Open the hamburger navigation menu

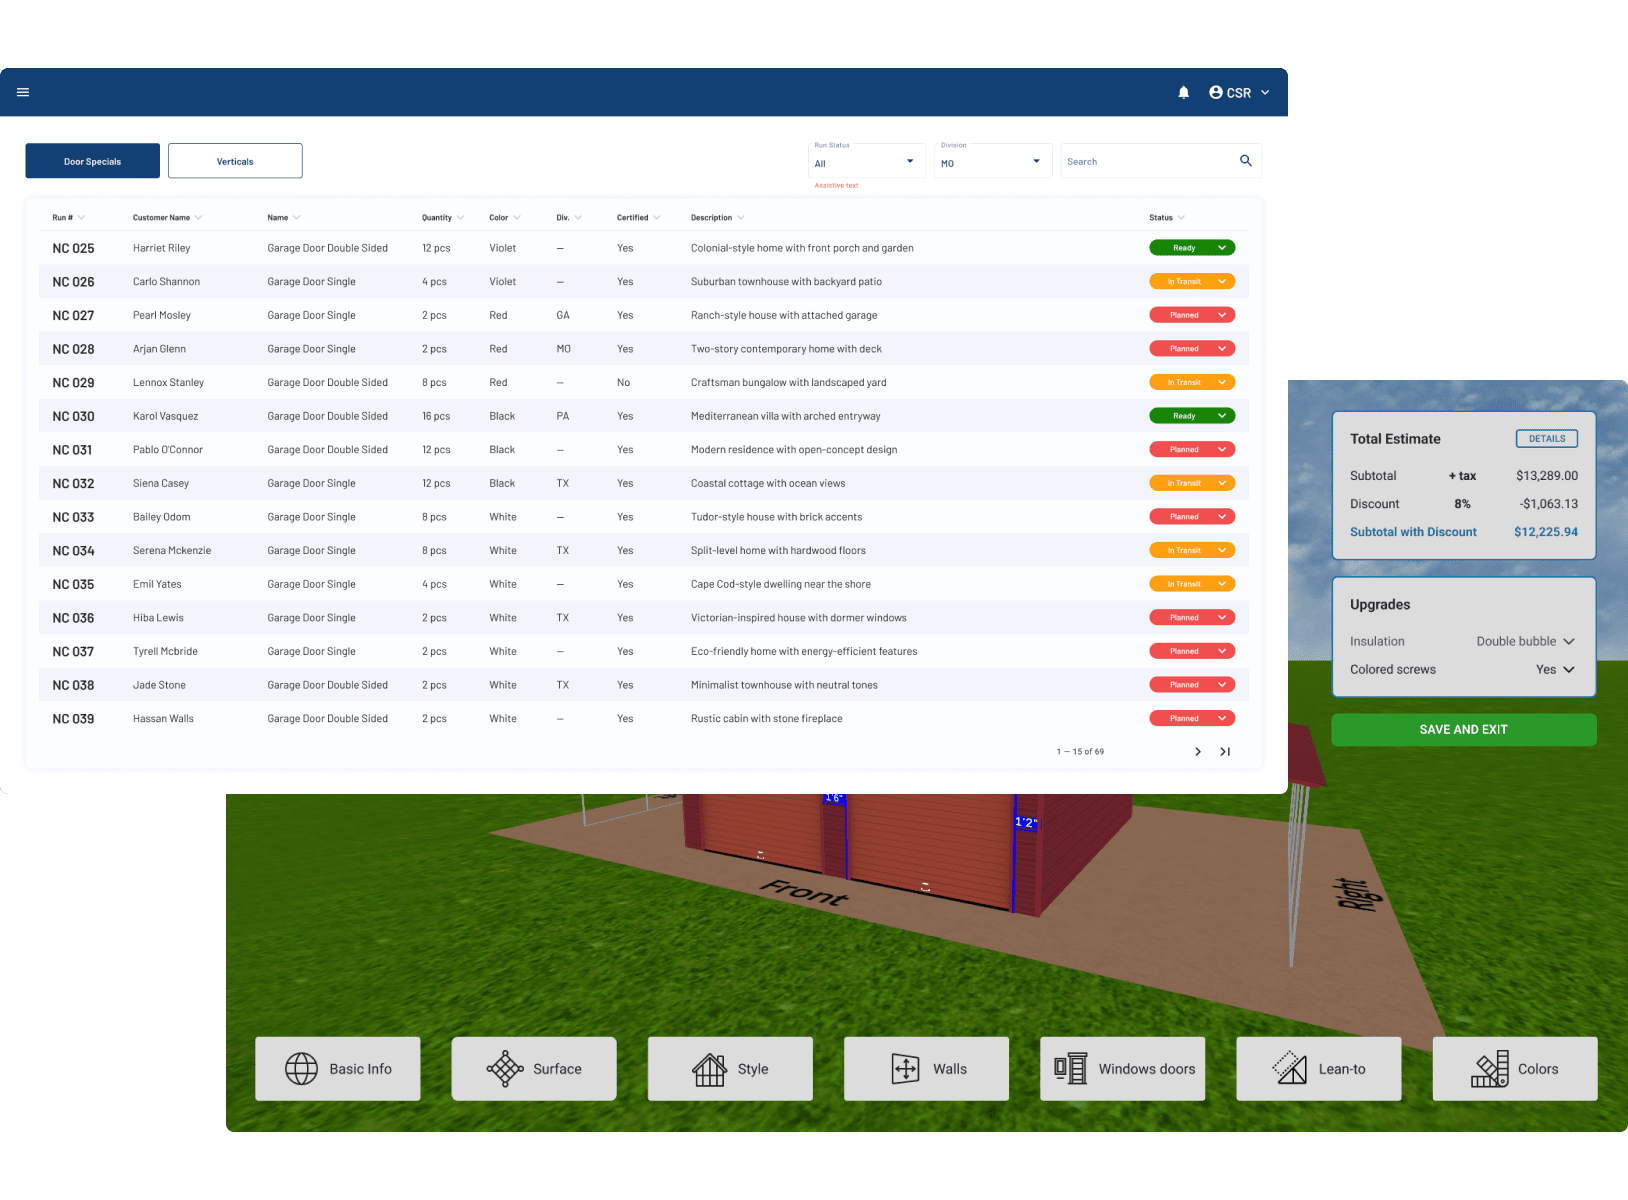23,92
